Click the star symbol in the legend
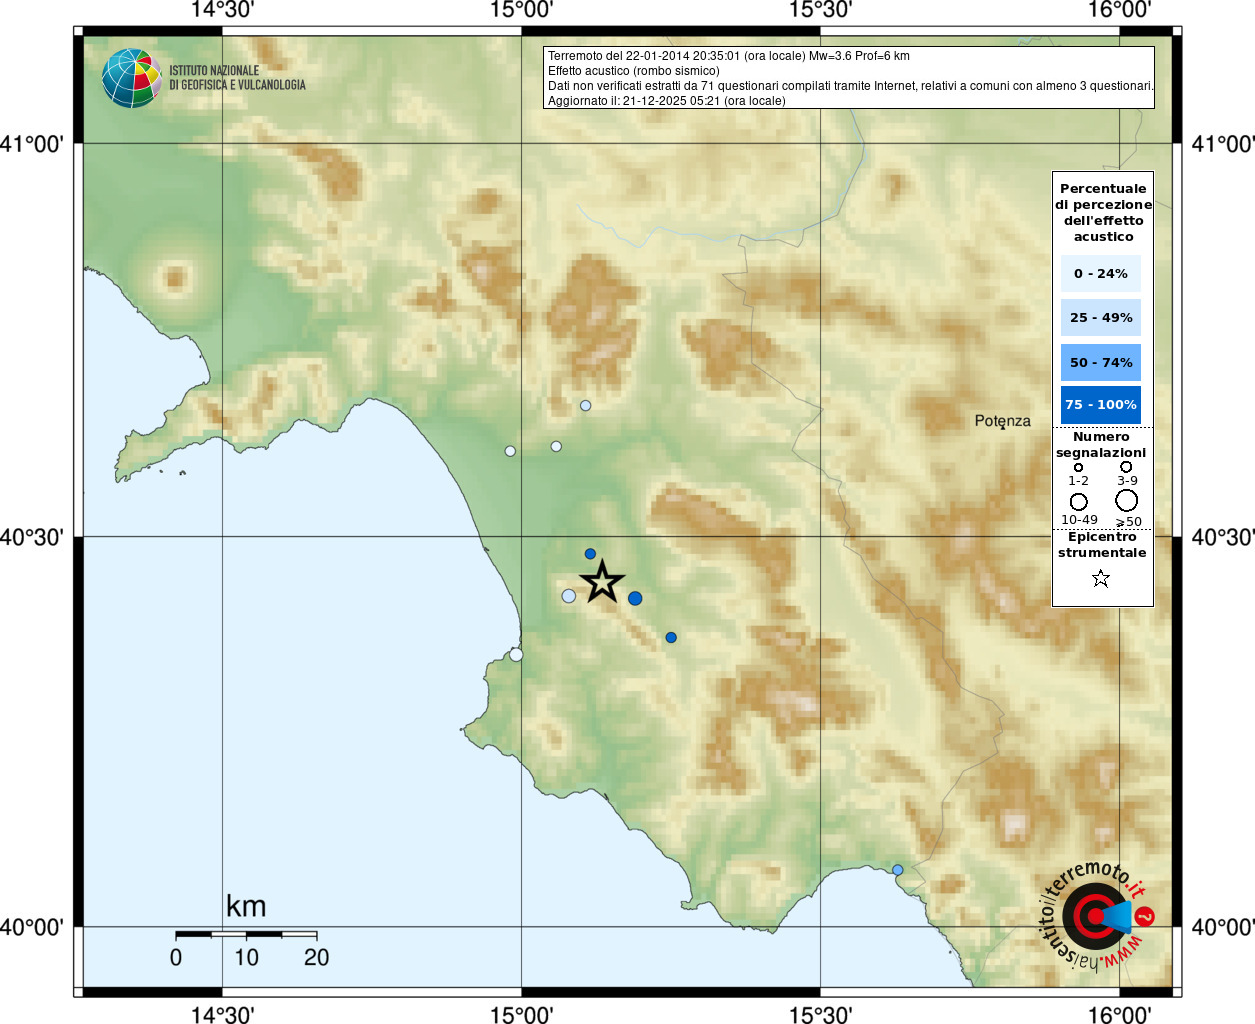 (x=1101, y=578)
